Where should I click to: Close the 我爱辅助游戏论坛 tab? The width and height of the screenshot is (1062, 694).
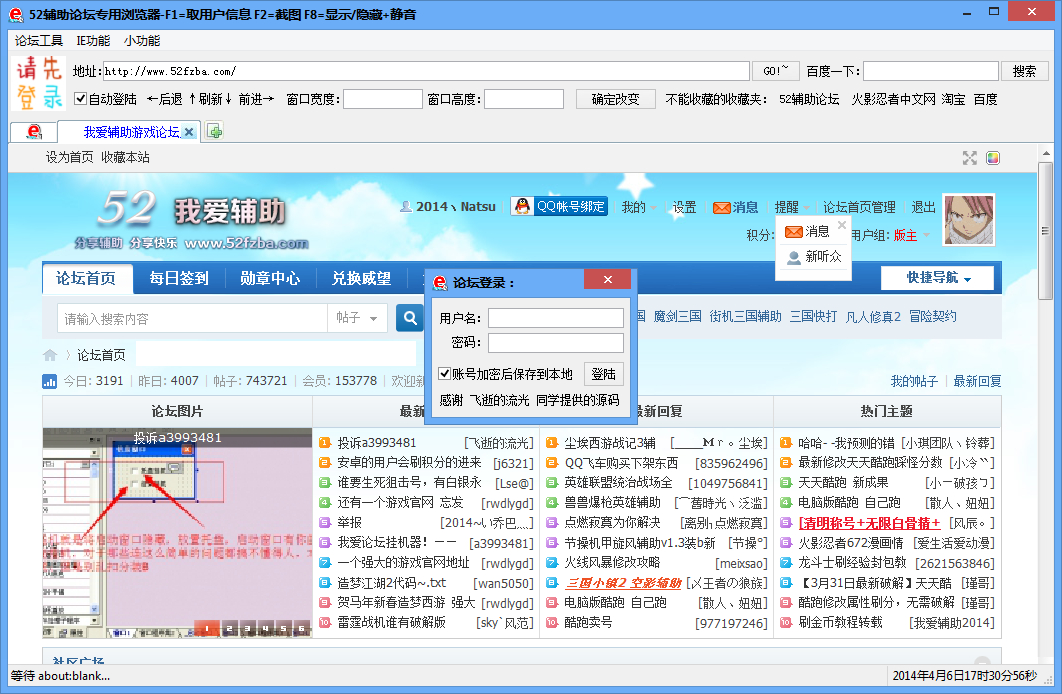pyautogui.click(x=189, y=132)
